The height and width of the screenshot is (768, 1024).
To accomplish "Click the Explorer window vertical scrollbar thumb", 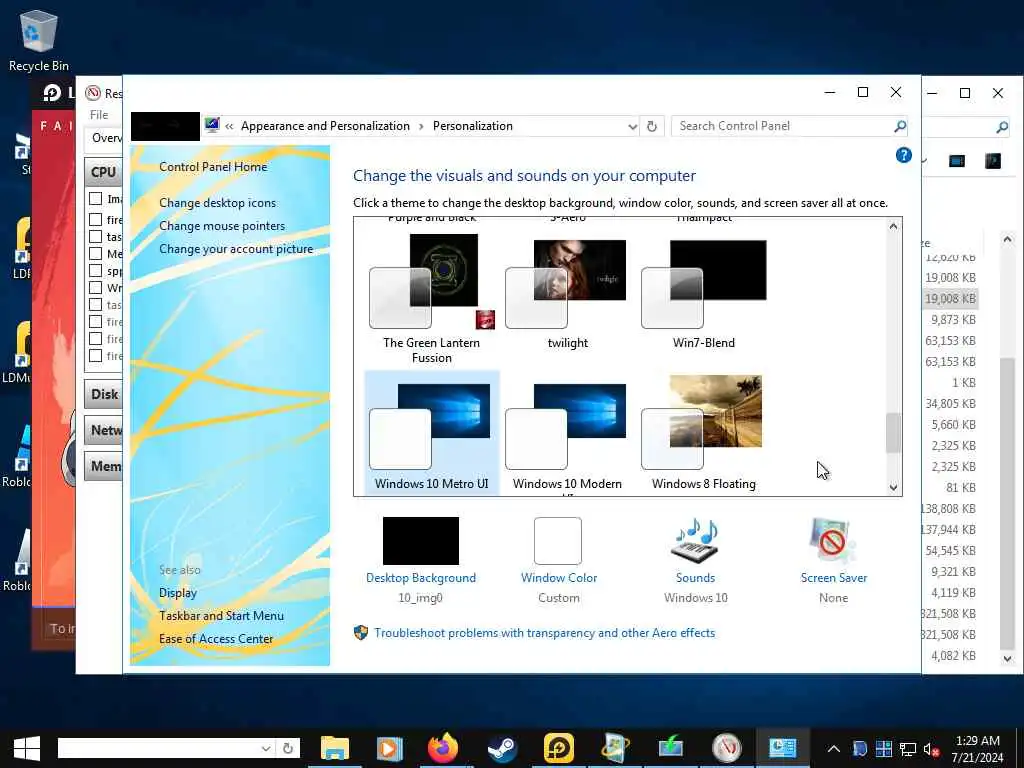I will coord(1007,504).
